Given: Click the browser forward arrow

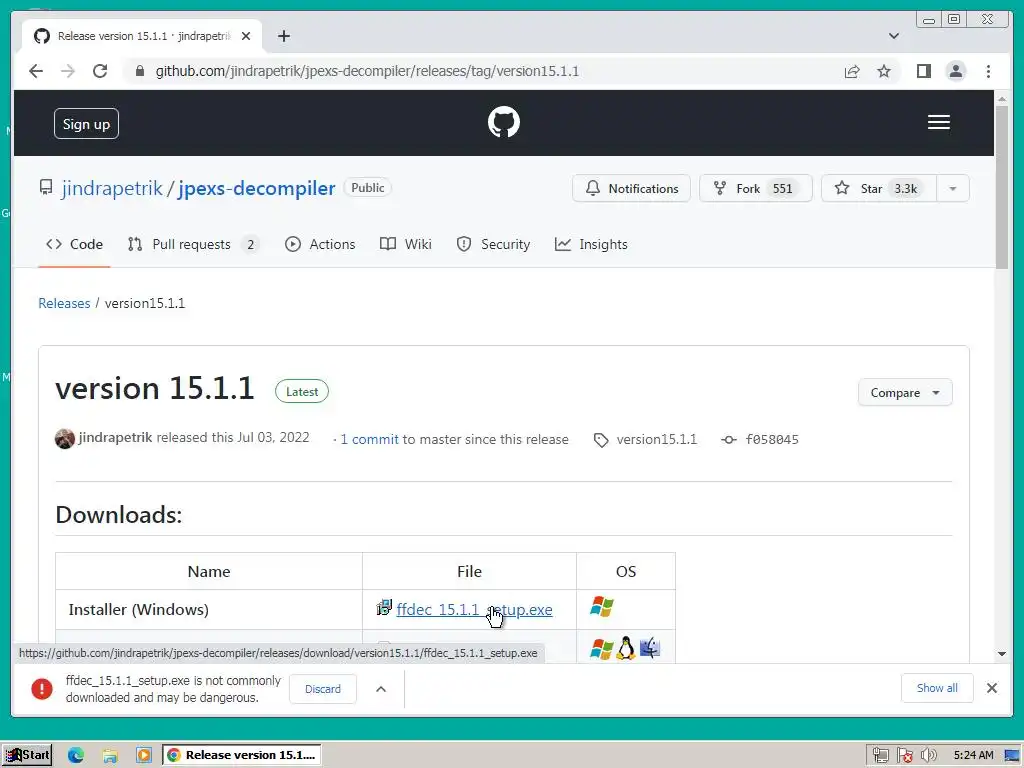Looking at the screenshot, I should click(x=68, y=71).
